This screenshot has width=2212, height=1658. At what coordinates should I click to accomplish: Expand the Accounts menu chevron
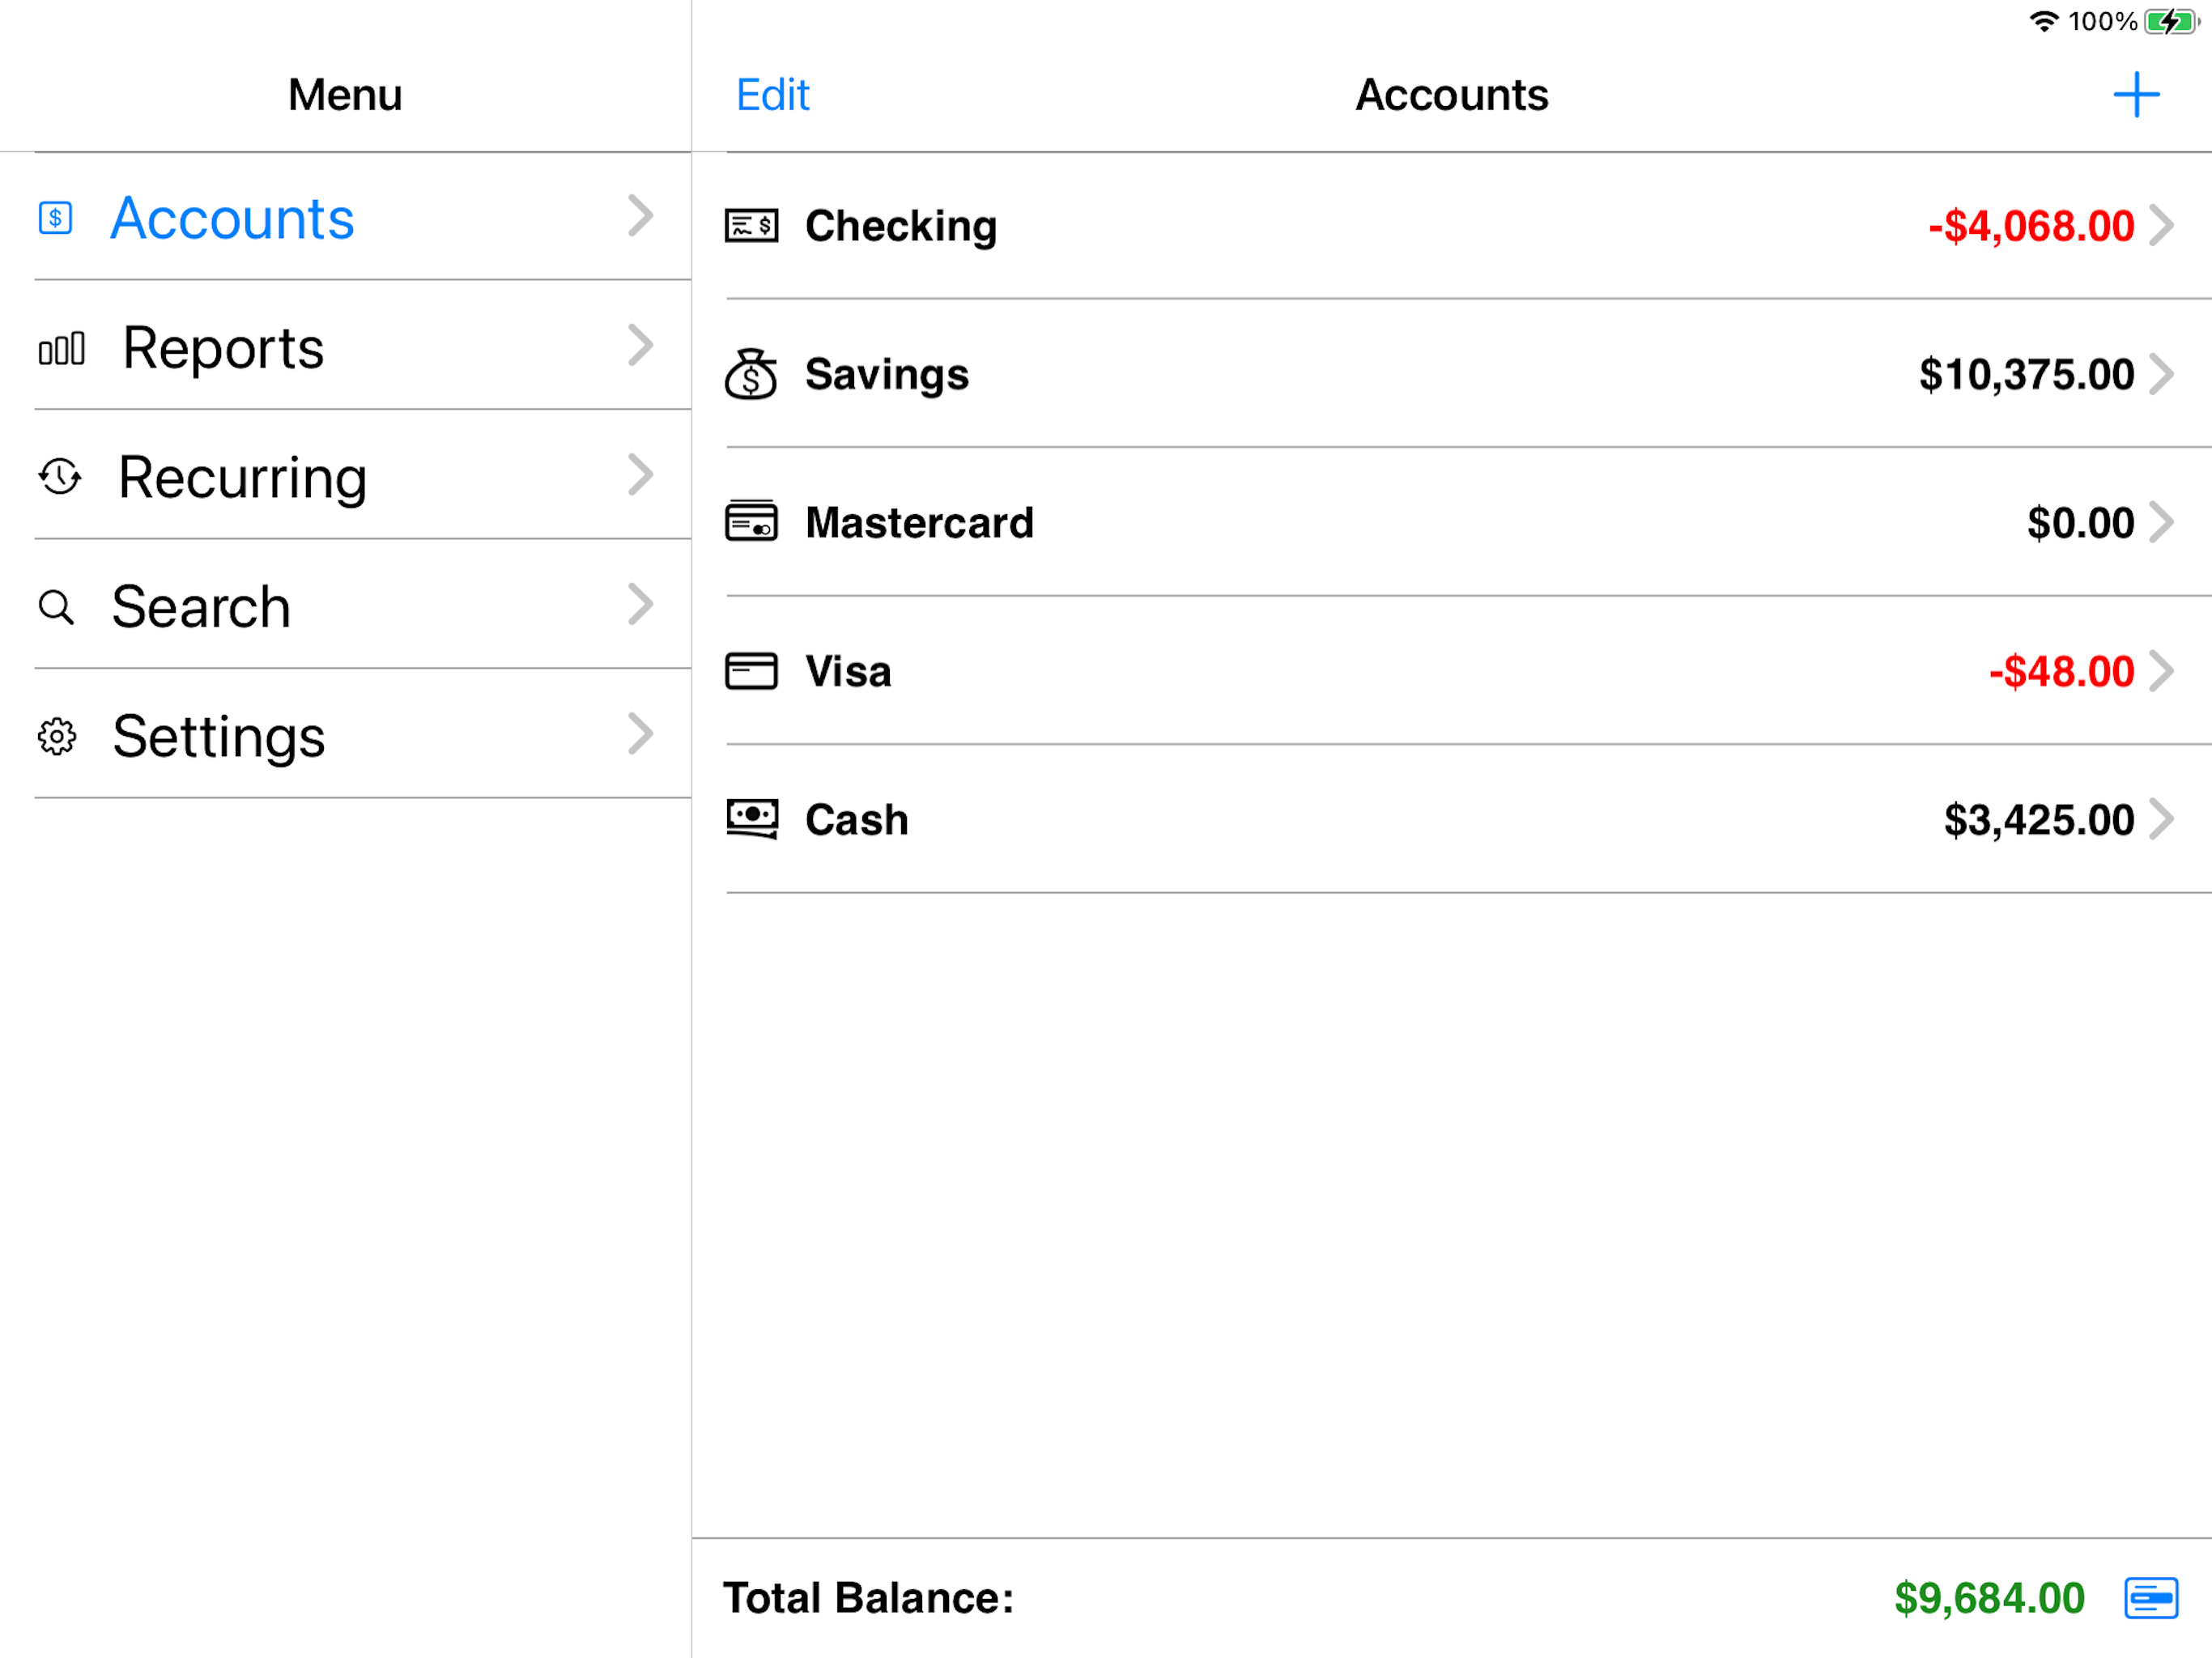click(x=641, y=216)
